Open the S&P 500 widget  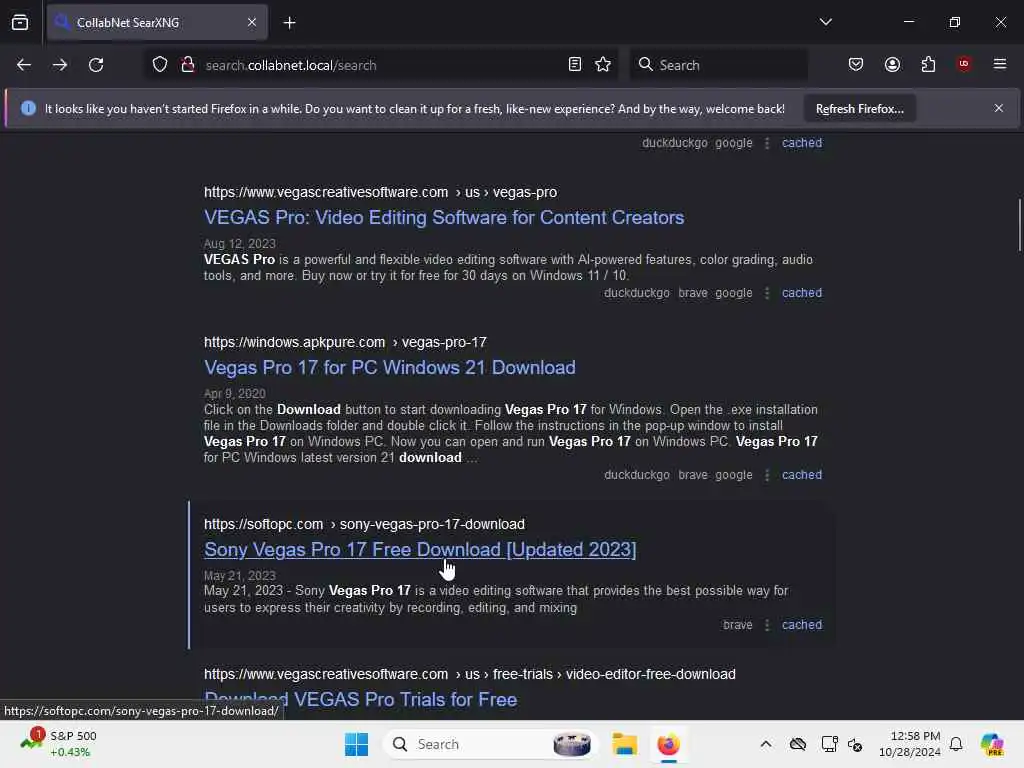(59, 744)
